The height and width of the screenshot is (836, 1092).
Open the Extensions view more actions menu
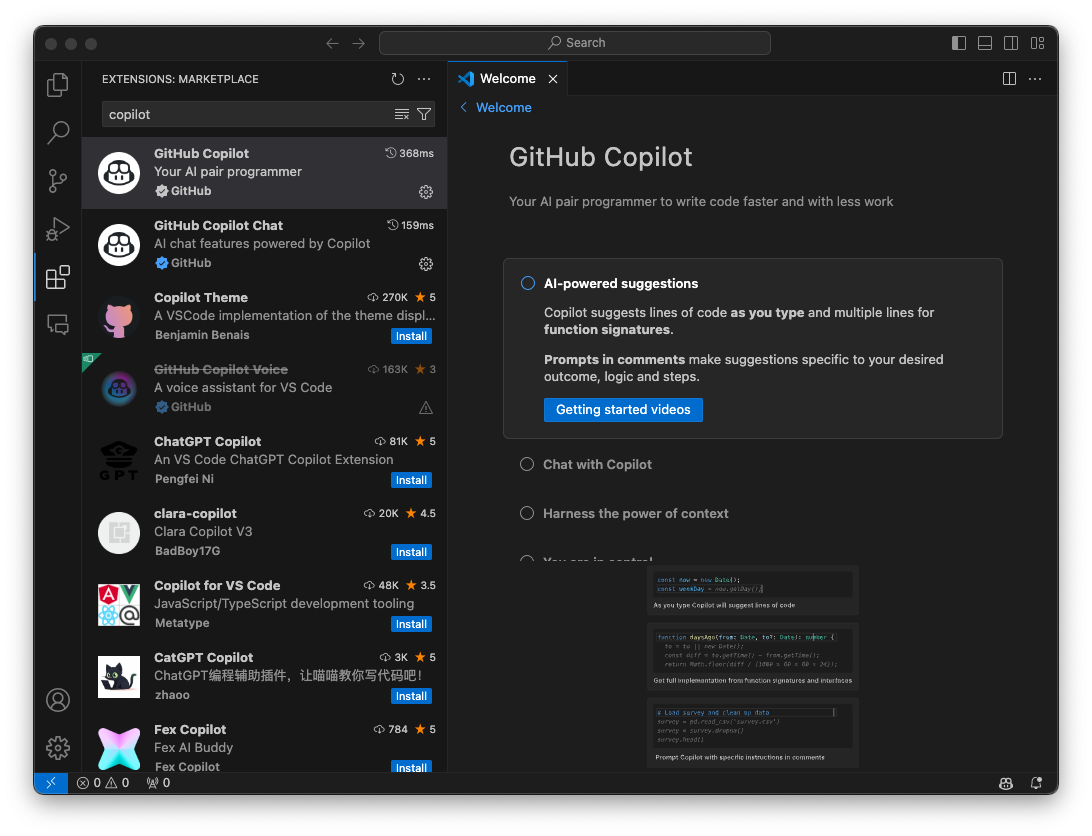pyautogui.click(x=424, y=79)
